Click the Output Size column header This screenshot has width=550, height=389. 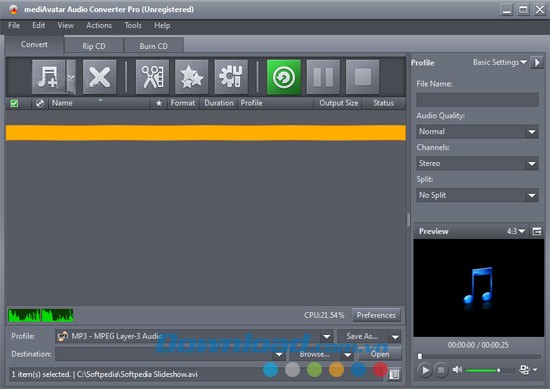click(x=338, y=103)
